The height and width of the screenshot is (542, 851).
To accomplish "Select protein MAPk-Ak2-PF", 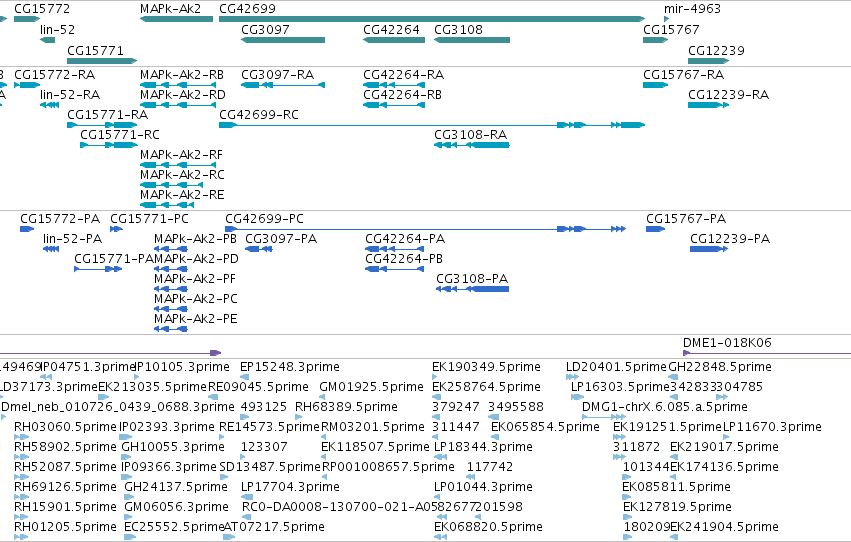I will click(x=170, y=289).
